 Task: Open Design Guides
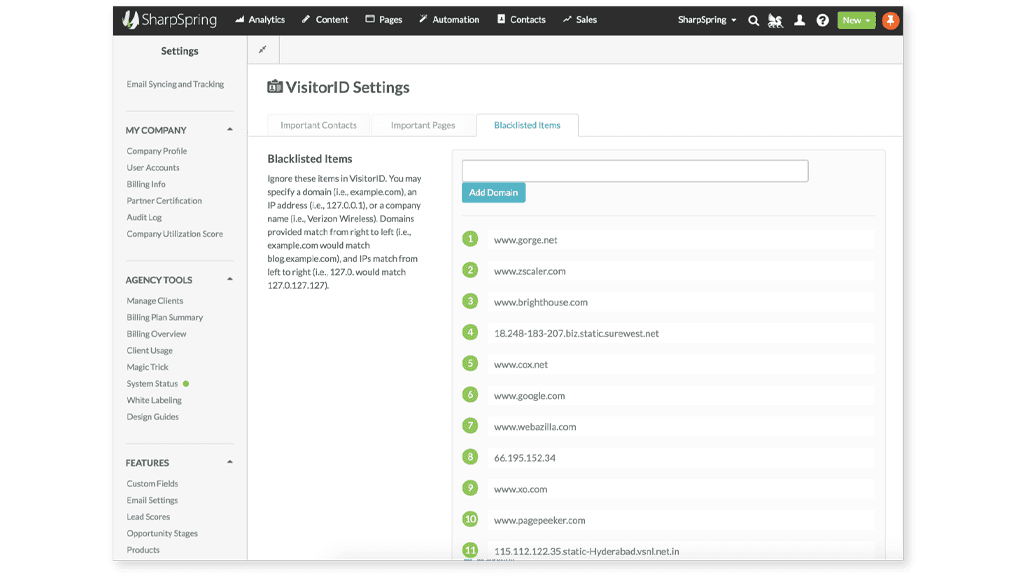tap(152, 417)
